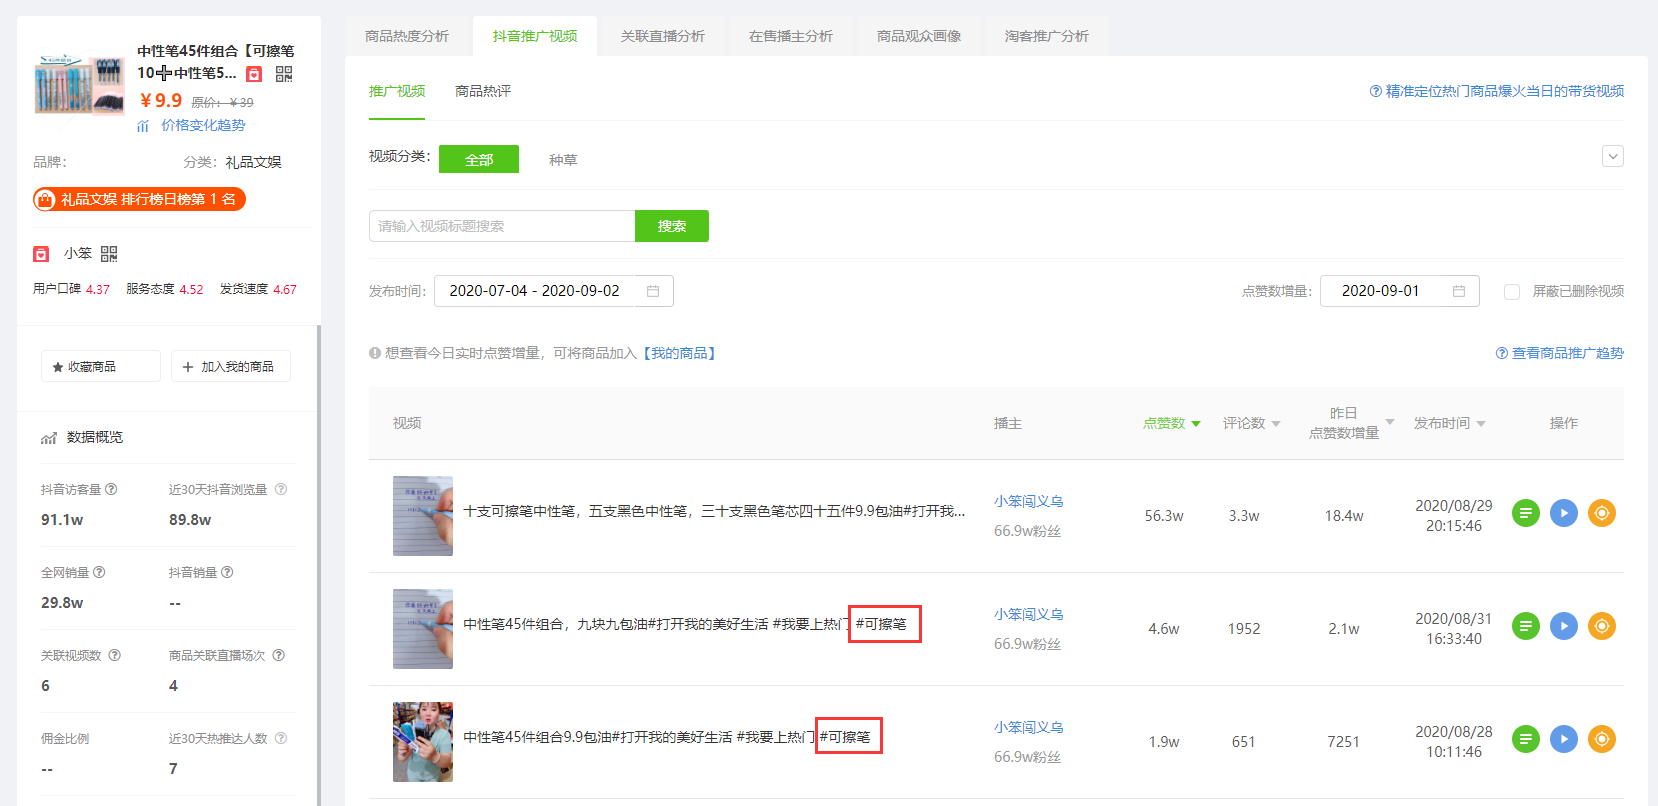The image size is (1658, 806).
Task: Click orange target icon for 2020/08/31 video
Action: tap(1602, 626)
